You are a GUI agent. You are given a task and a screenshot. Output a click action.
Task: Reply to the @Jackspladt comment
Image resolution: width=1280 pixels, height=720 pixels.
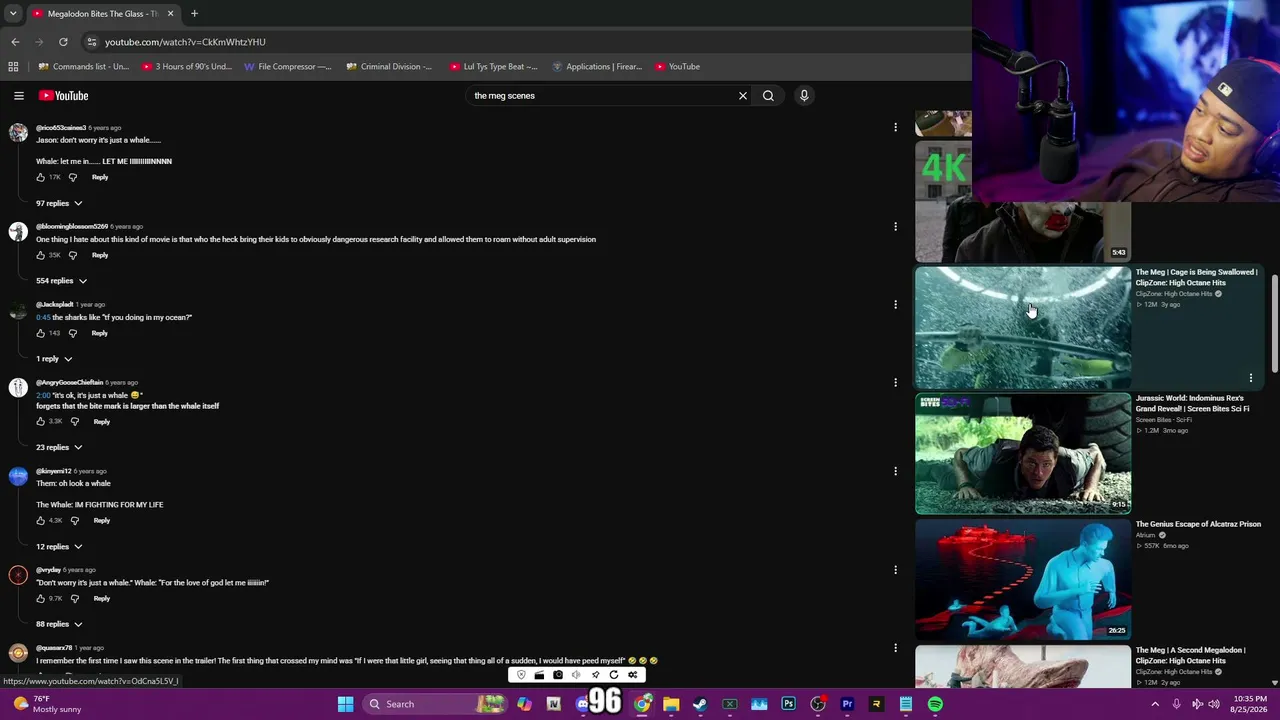pos(100,333)
